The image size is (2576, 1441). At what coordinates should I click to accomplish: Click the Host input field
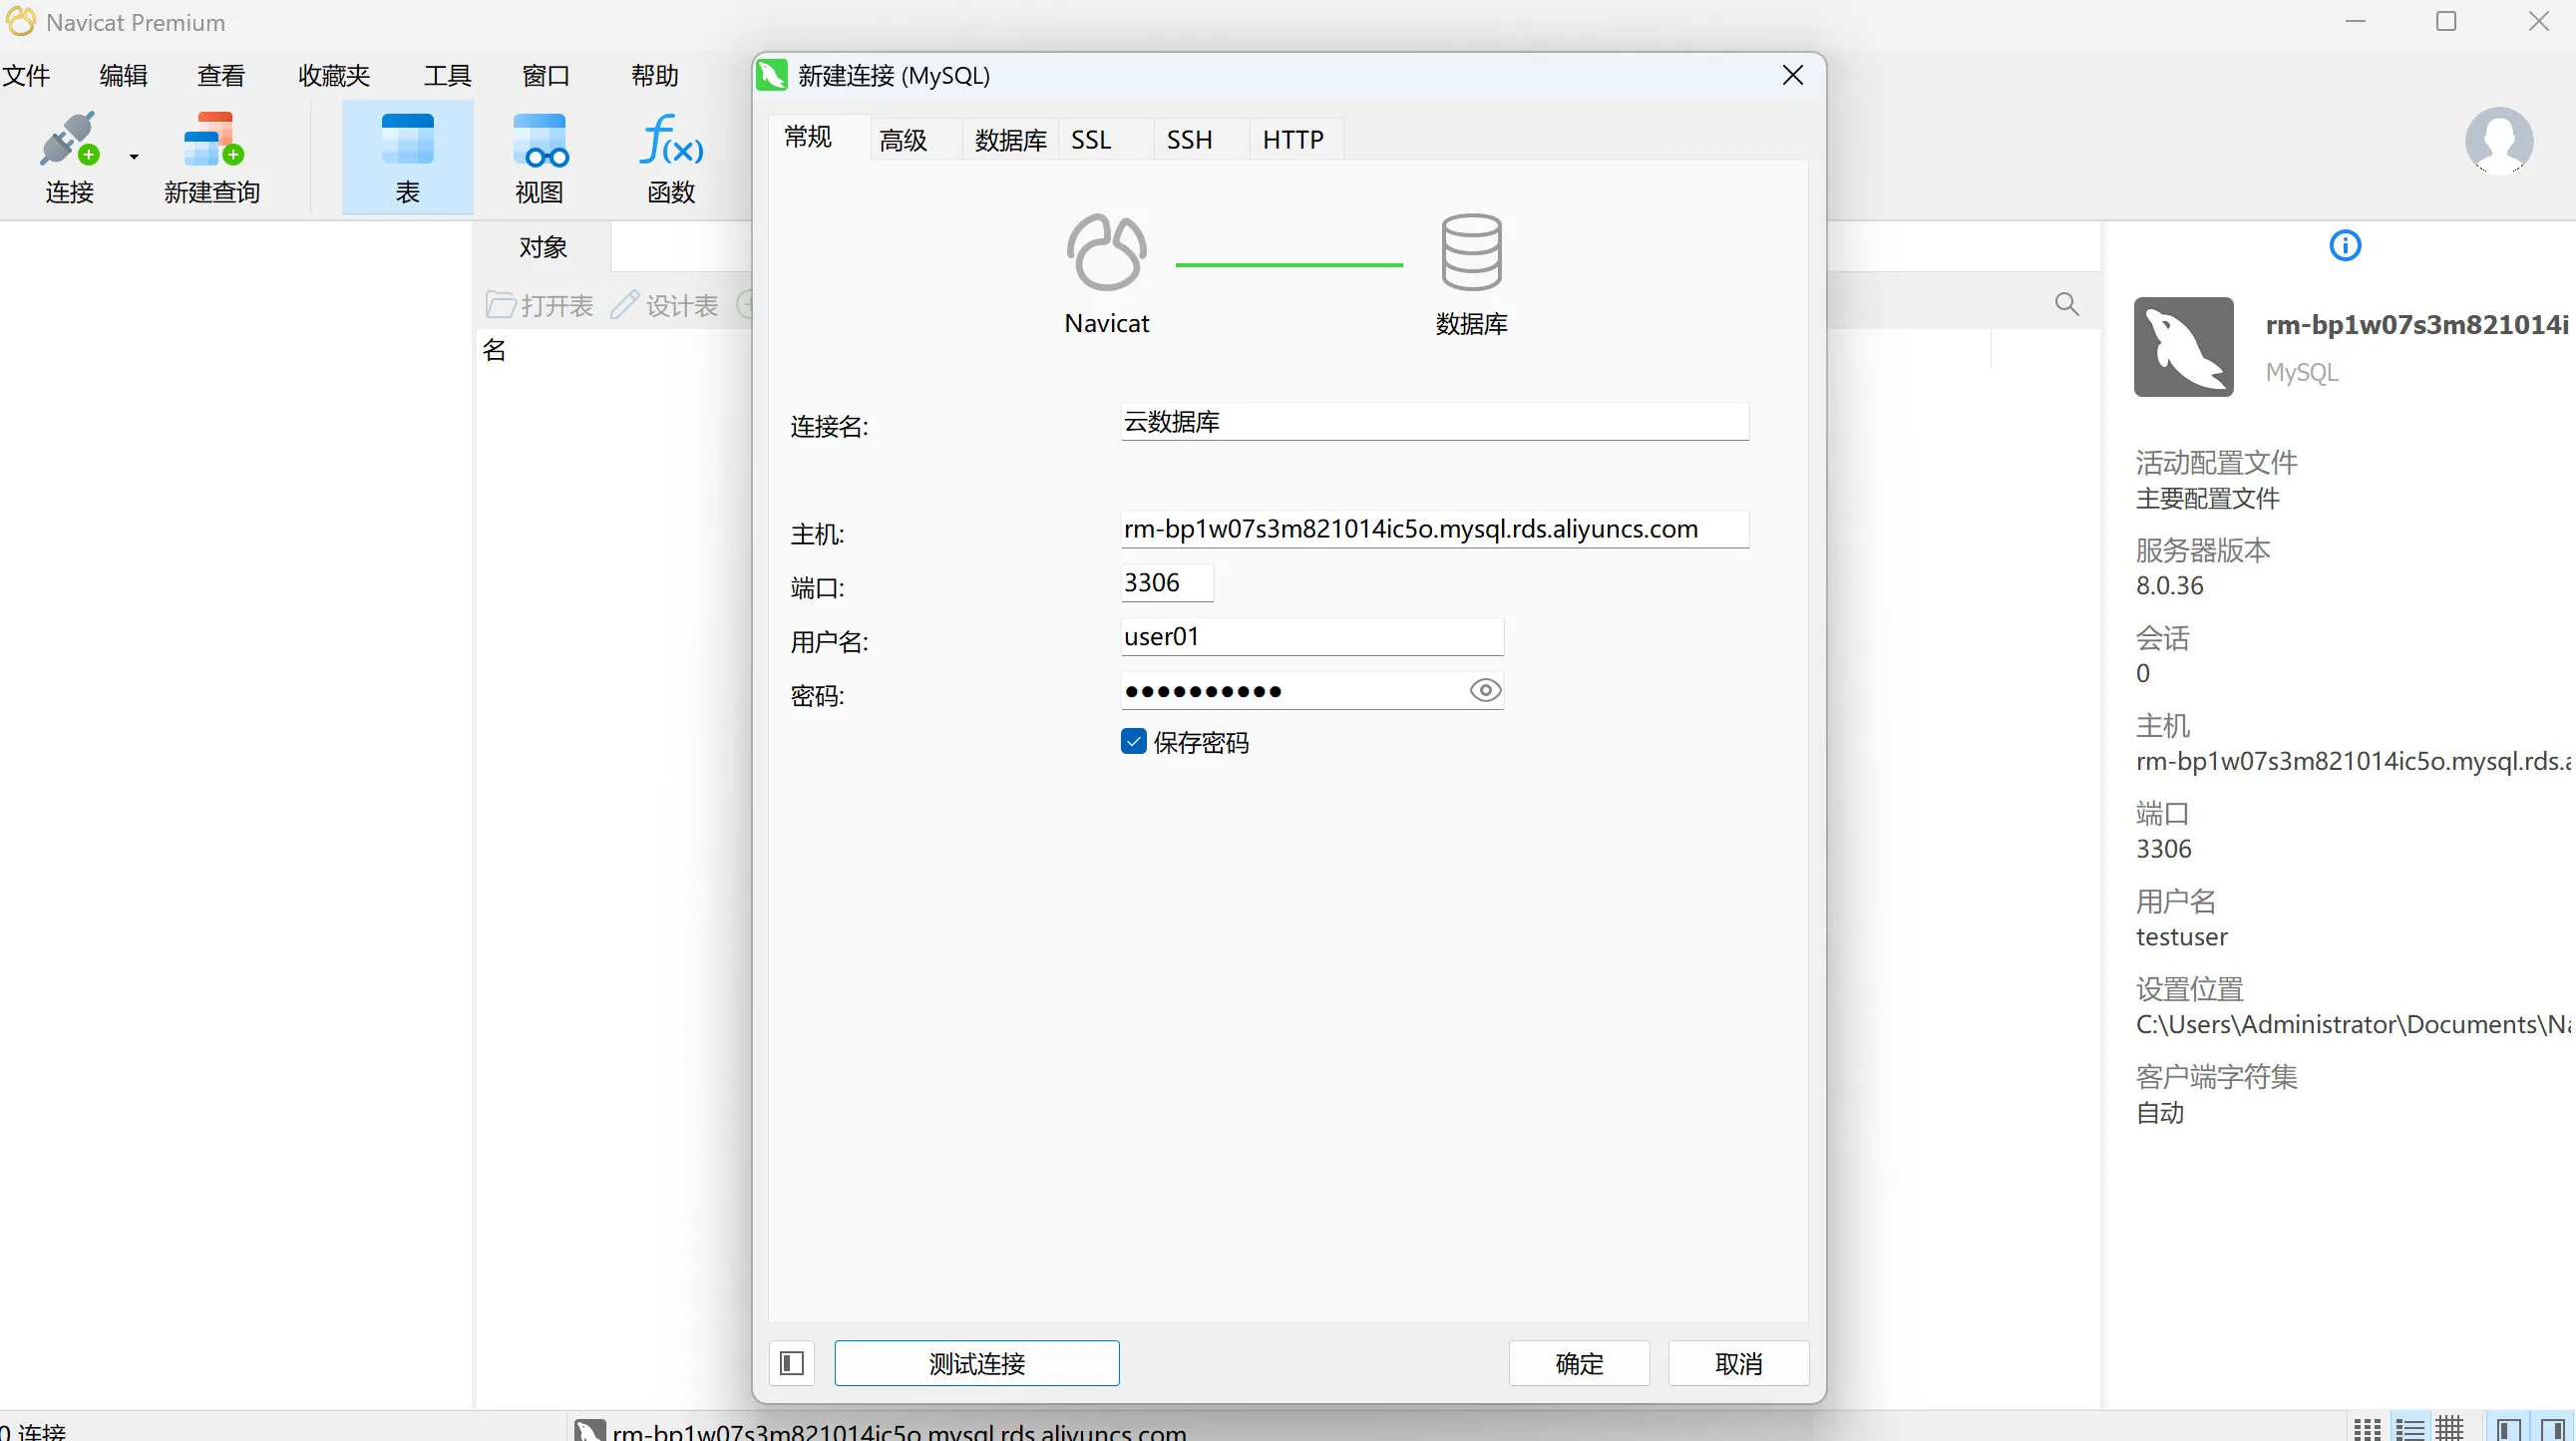1434,528
